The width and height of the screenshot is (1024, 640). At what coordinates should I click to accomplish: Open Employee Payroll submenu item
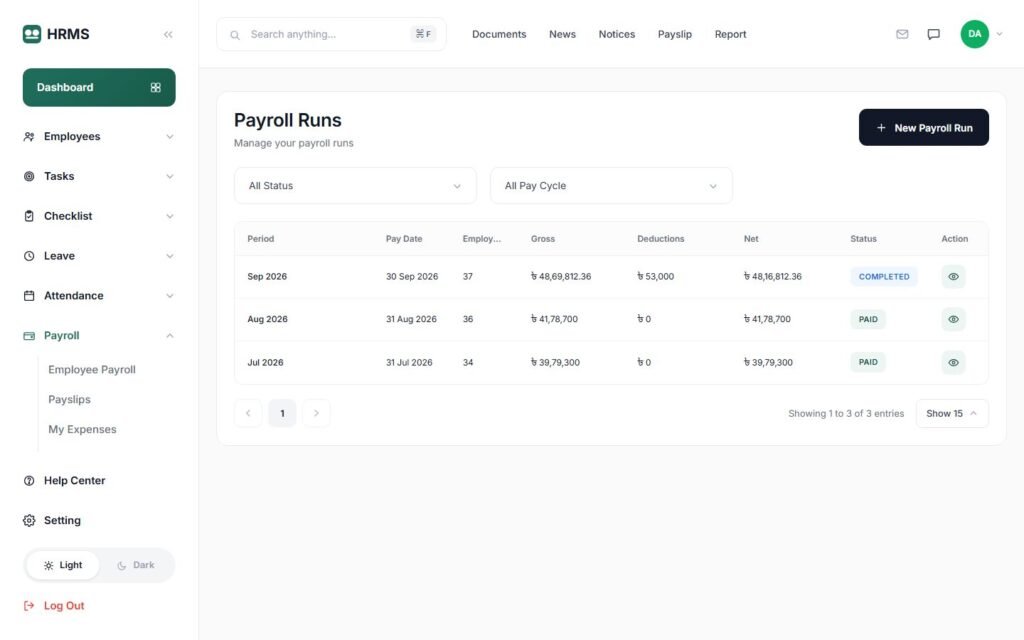(x=92, y=370)
